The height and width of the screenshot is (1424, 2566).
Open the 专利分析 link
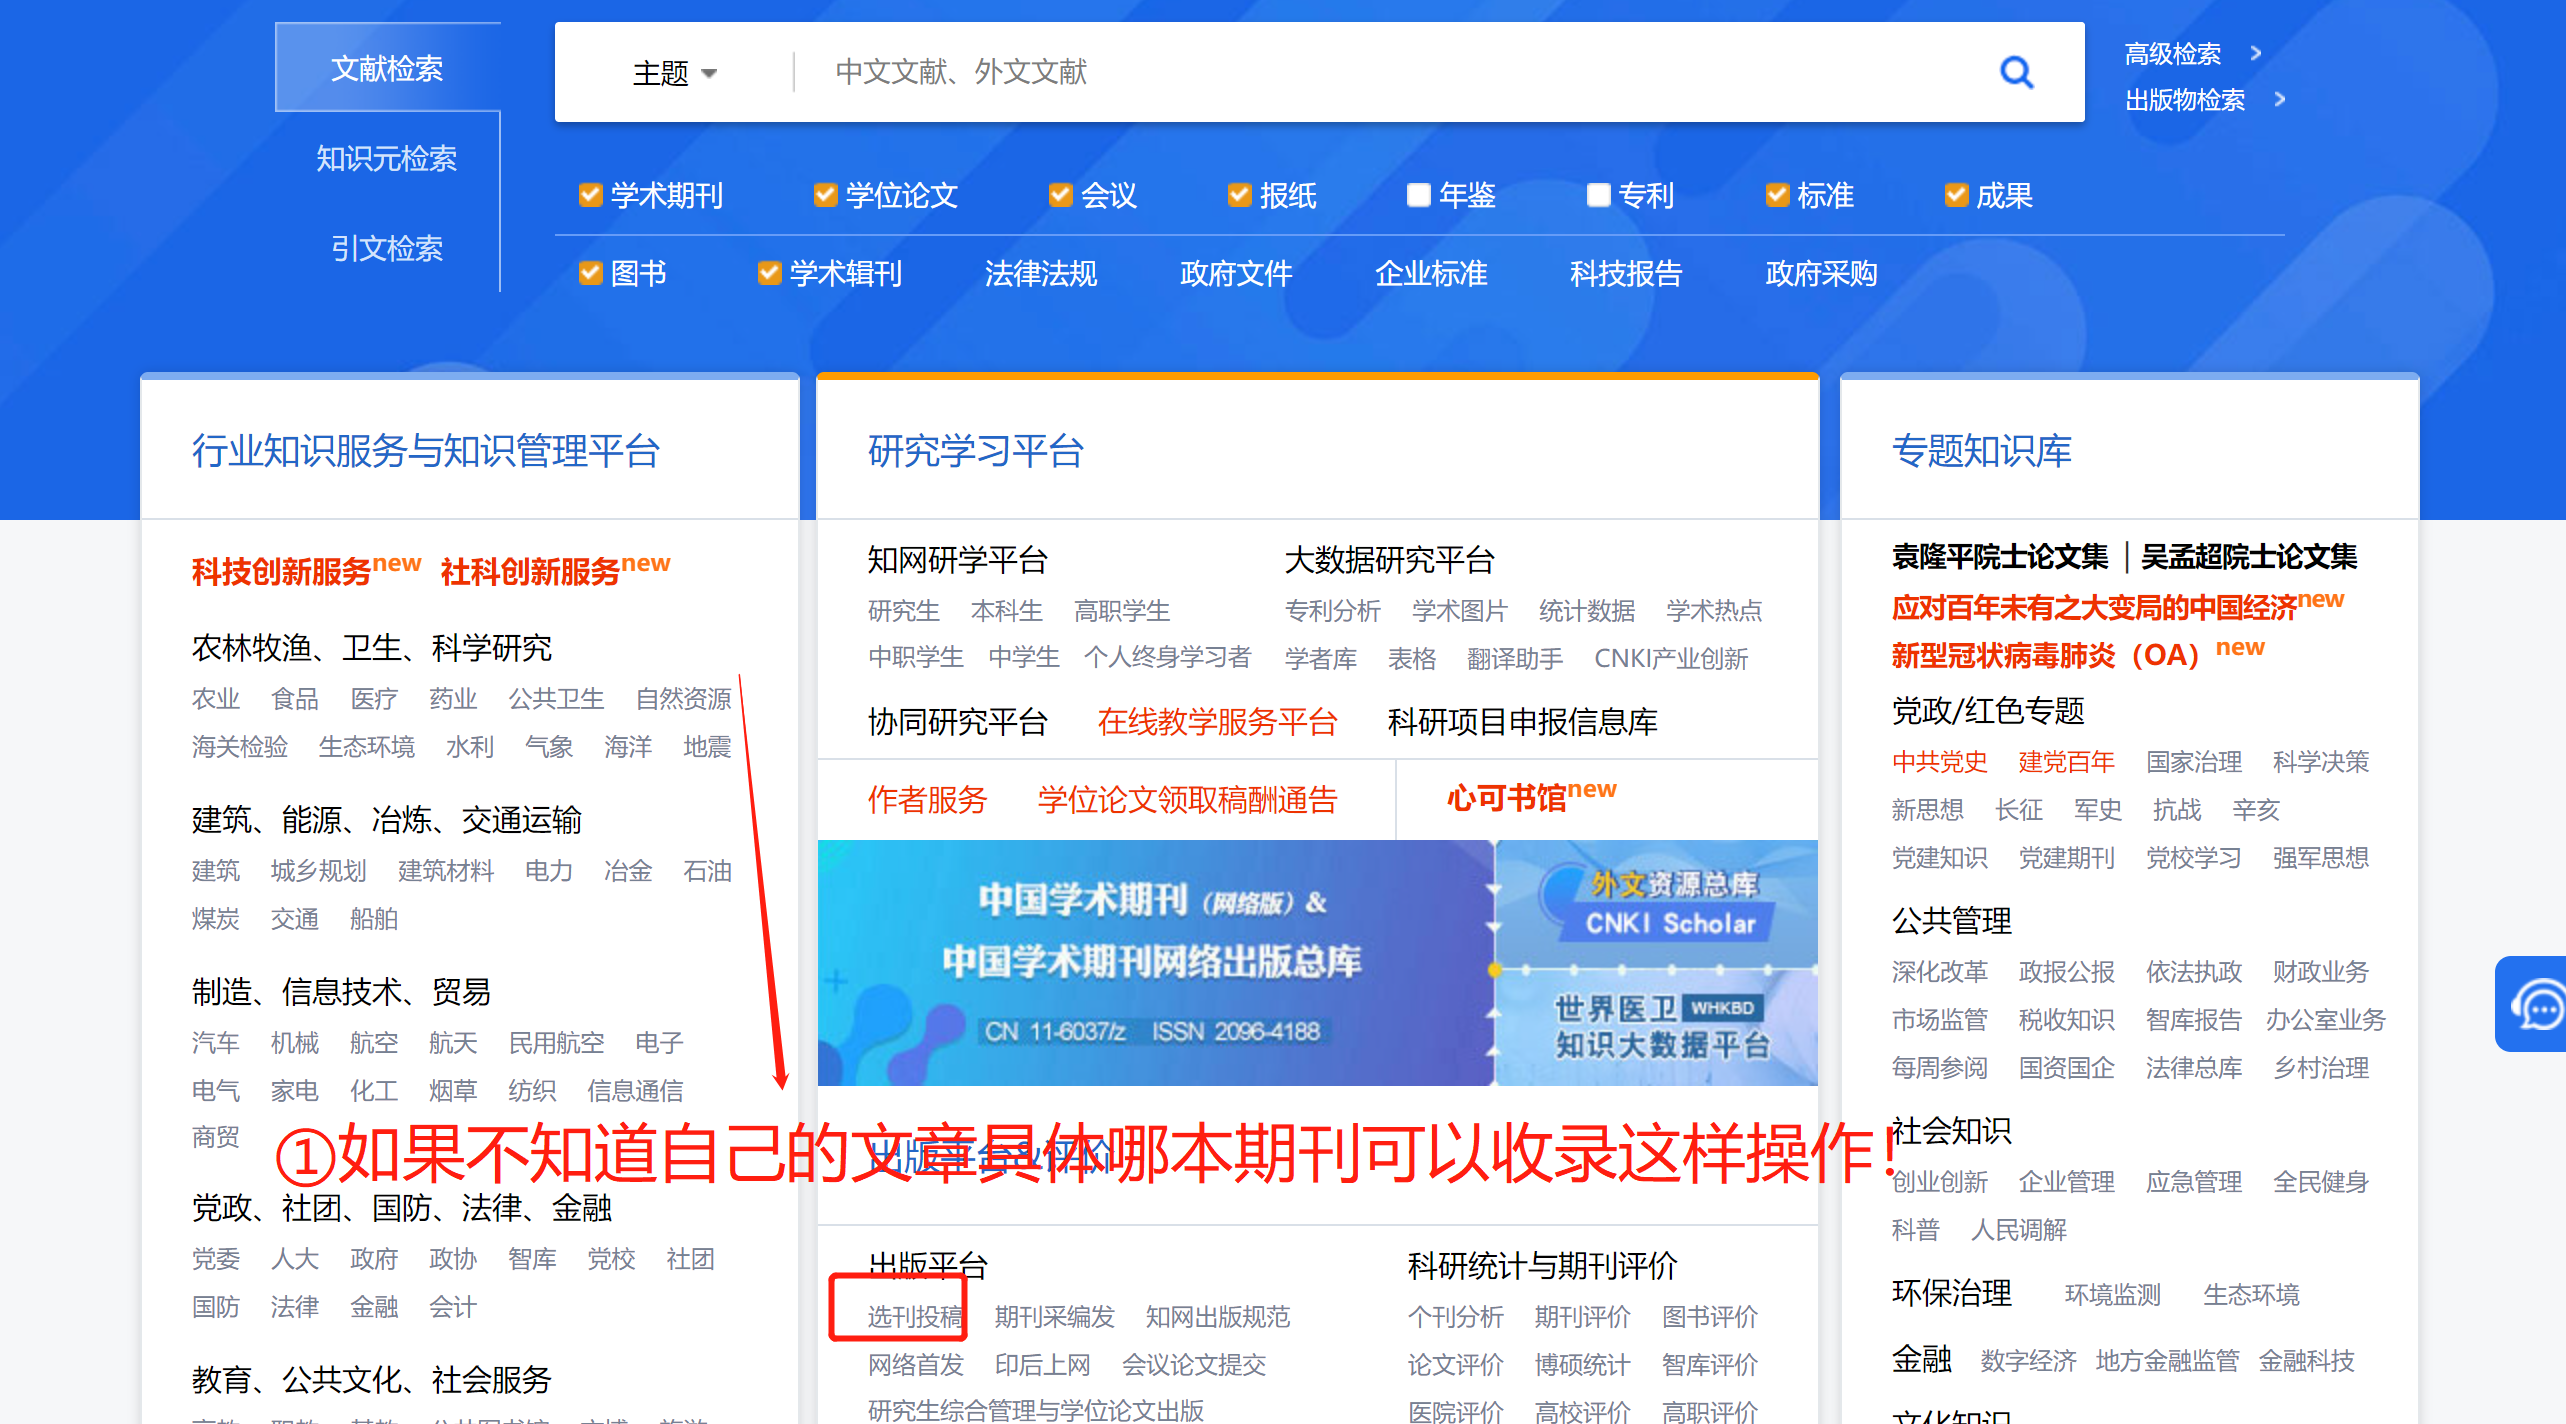1332,610
